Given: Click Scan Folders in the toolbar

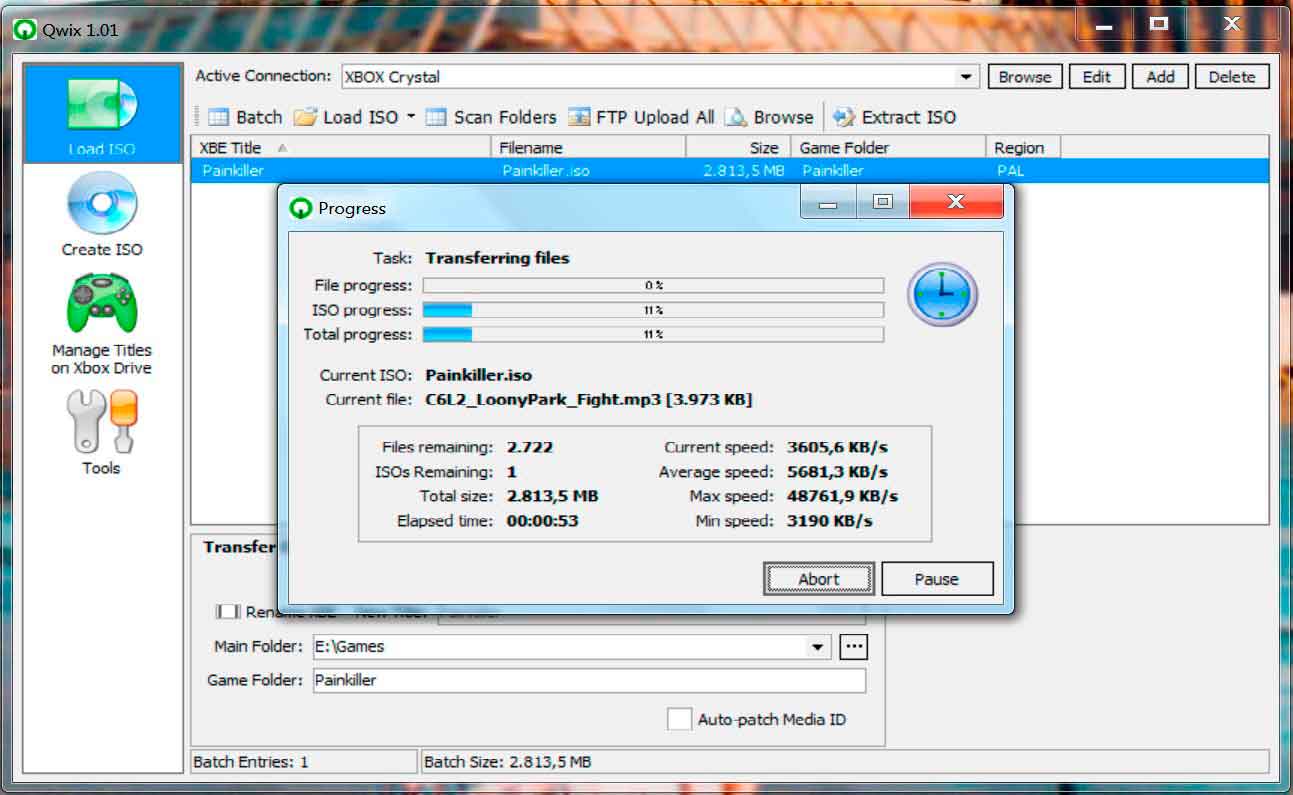Looking at the screenshot, I should click(491, 117).
